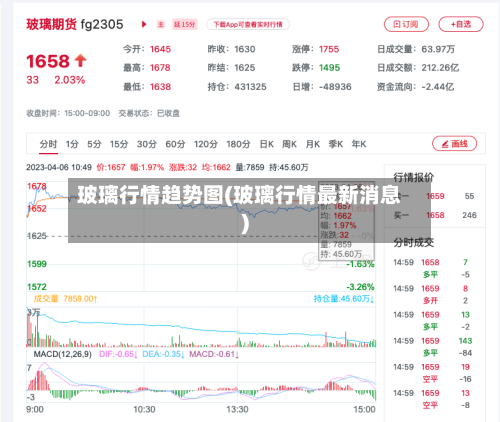Click the 分时成交 panel heading
Image resolution: width=500 pixels, height=422 pixels.
point(414,242)
